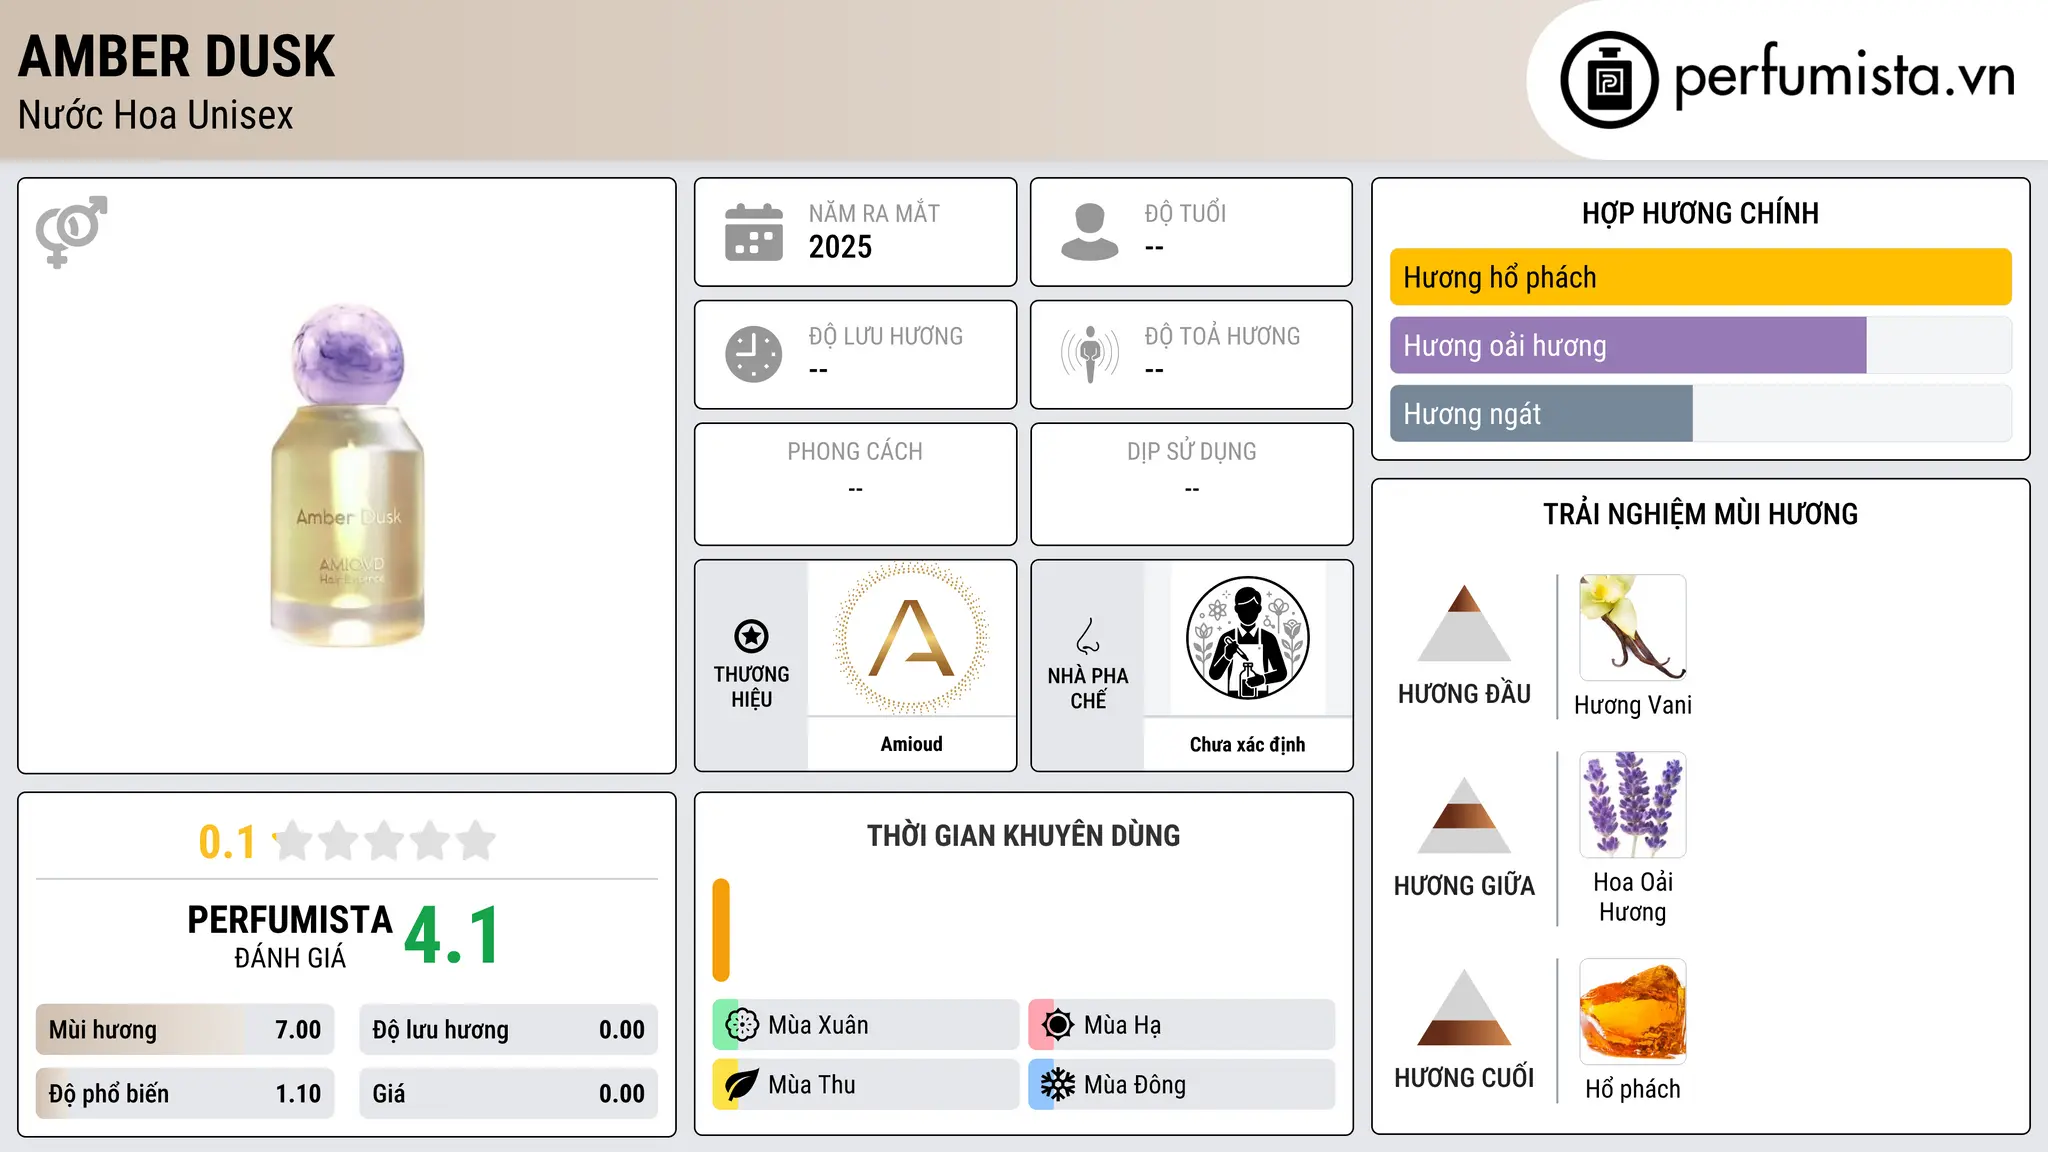
Task: Click the star badge icon above Thương hiệu
Action: click(x=751, y=636)
